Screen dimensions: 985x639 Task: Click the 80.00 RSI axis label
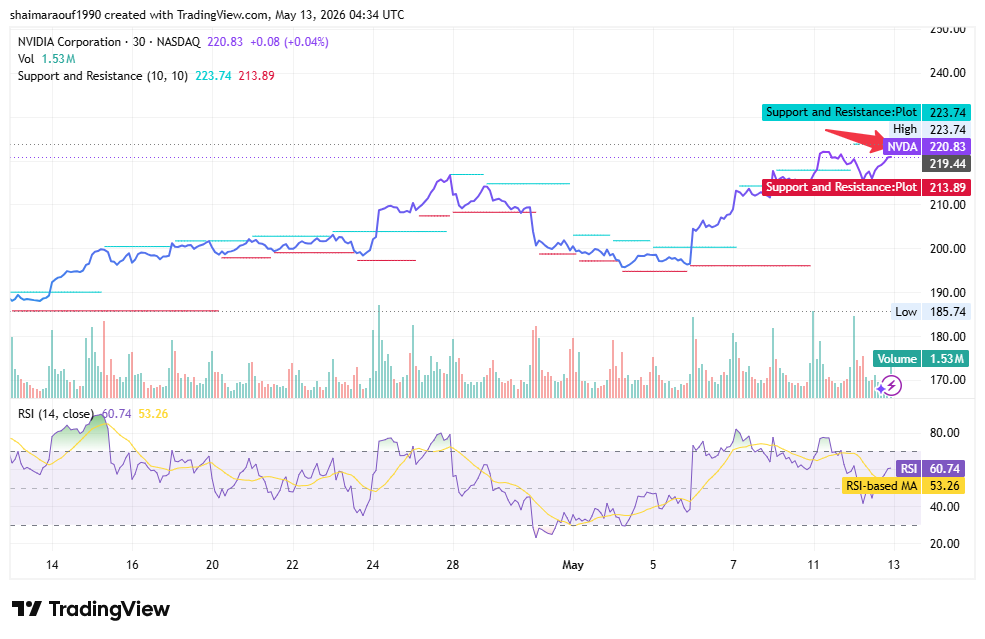pyautogui.click(x=944, y=433)
